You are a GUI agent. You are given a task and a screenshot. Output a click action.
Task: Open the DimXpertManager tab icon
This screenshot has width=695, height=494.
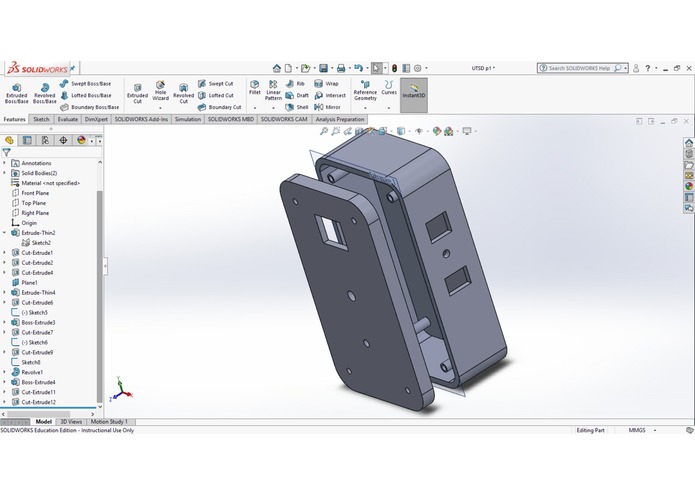coord(63,140)
